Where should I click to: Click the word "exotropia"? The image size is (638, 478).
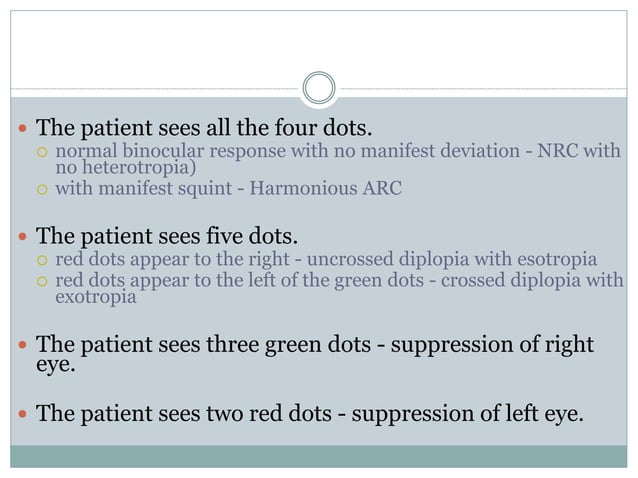93,297
